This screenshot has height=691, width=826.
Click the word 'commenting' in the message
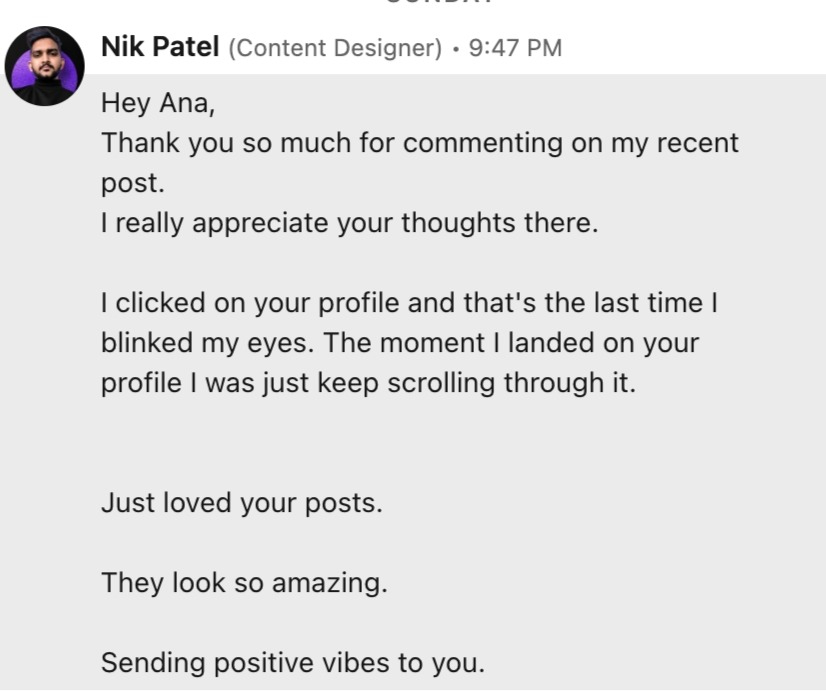[x=483, y=144]
